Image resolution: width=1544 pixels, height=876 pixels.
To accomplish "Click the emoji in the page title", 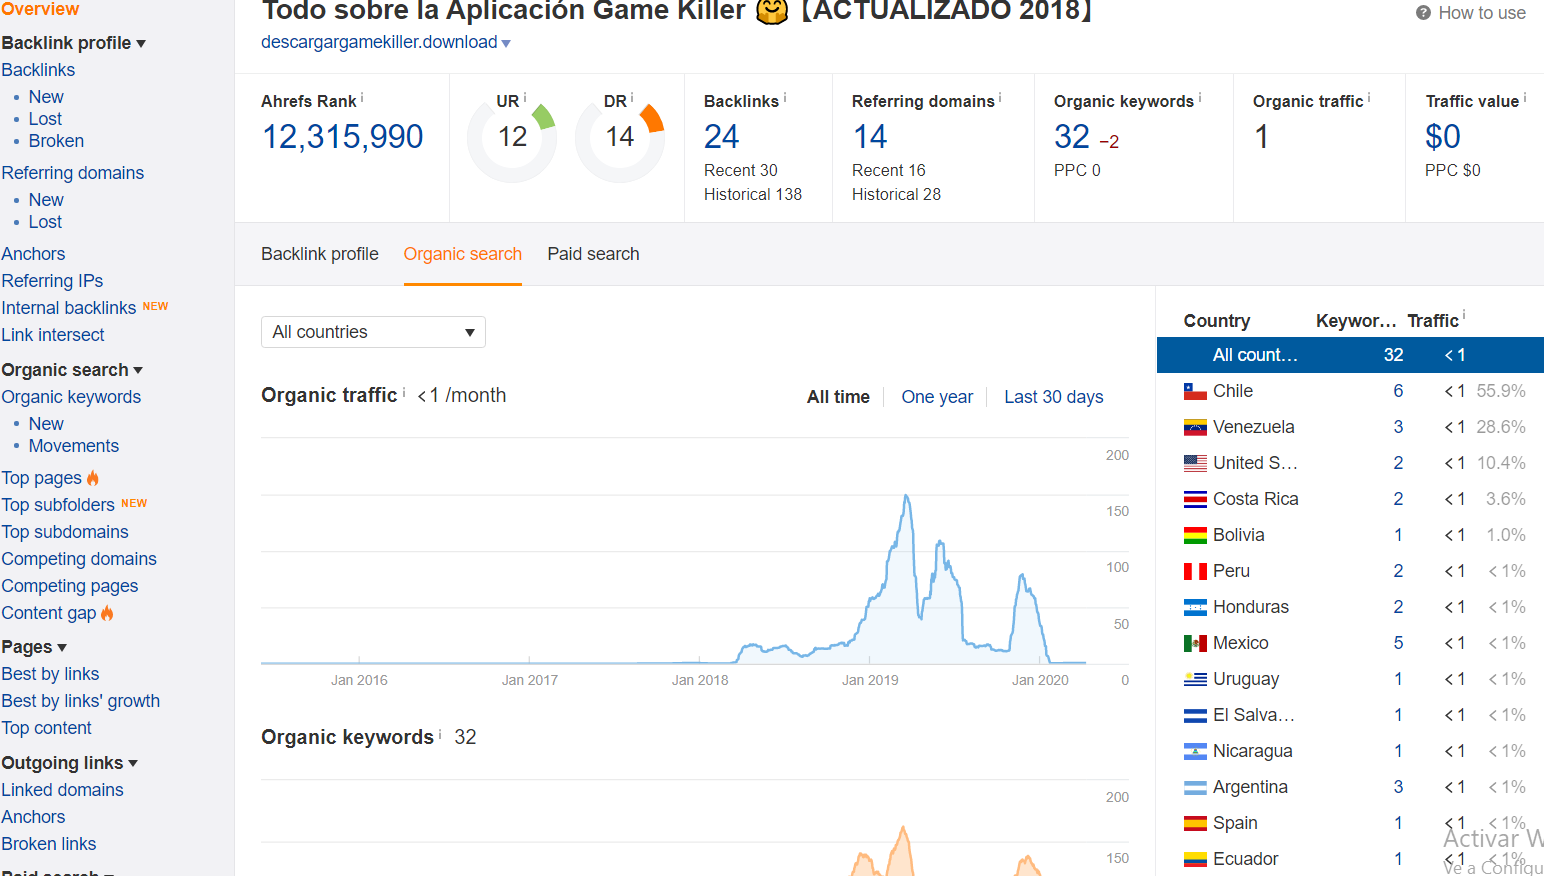I will coord(772,12).
